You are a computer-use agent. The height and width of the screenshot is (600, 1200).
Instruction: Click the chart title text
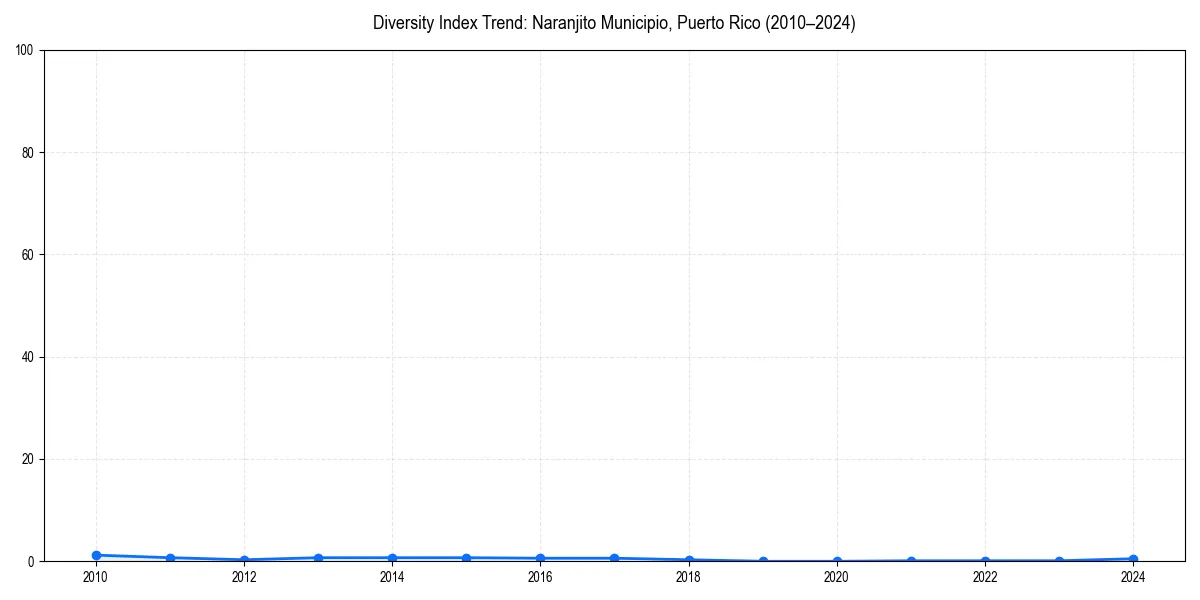click(x=614, y=22)
